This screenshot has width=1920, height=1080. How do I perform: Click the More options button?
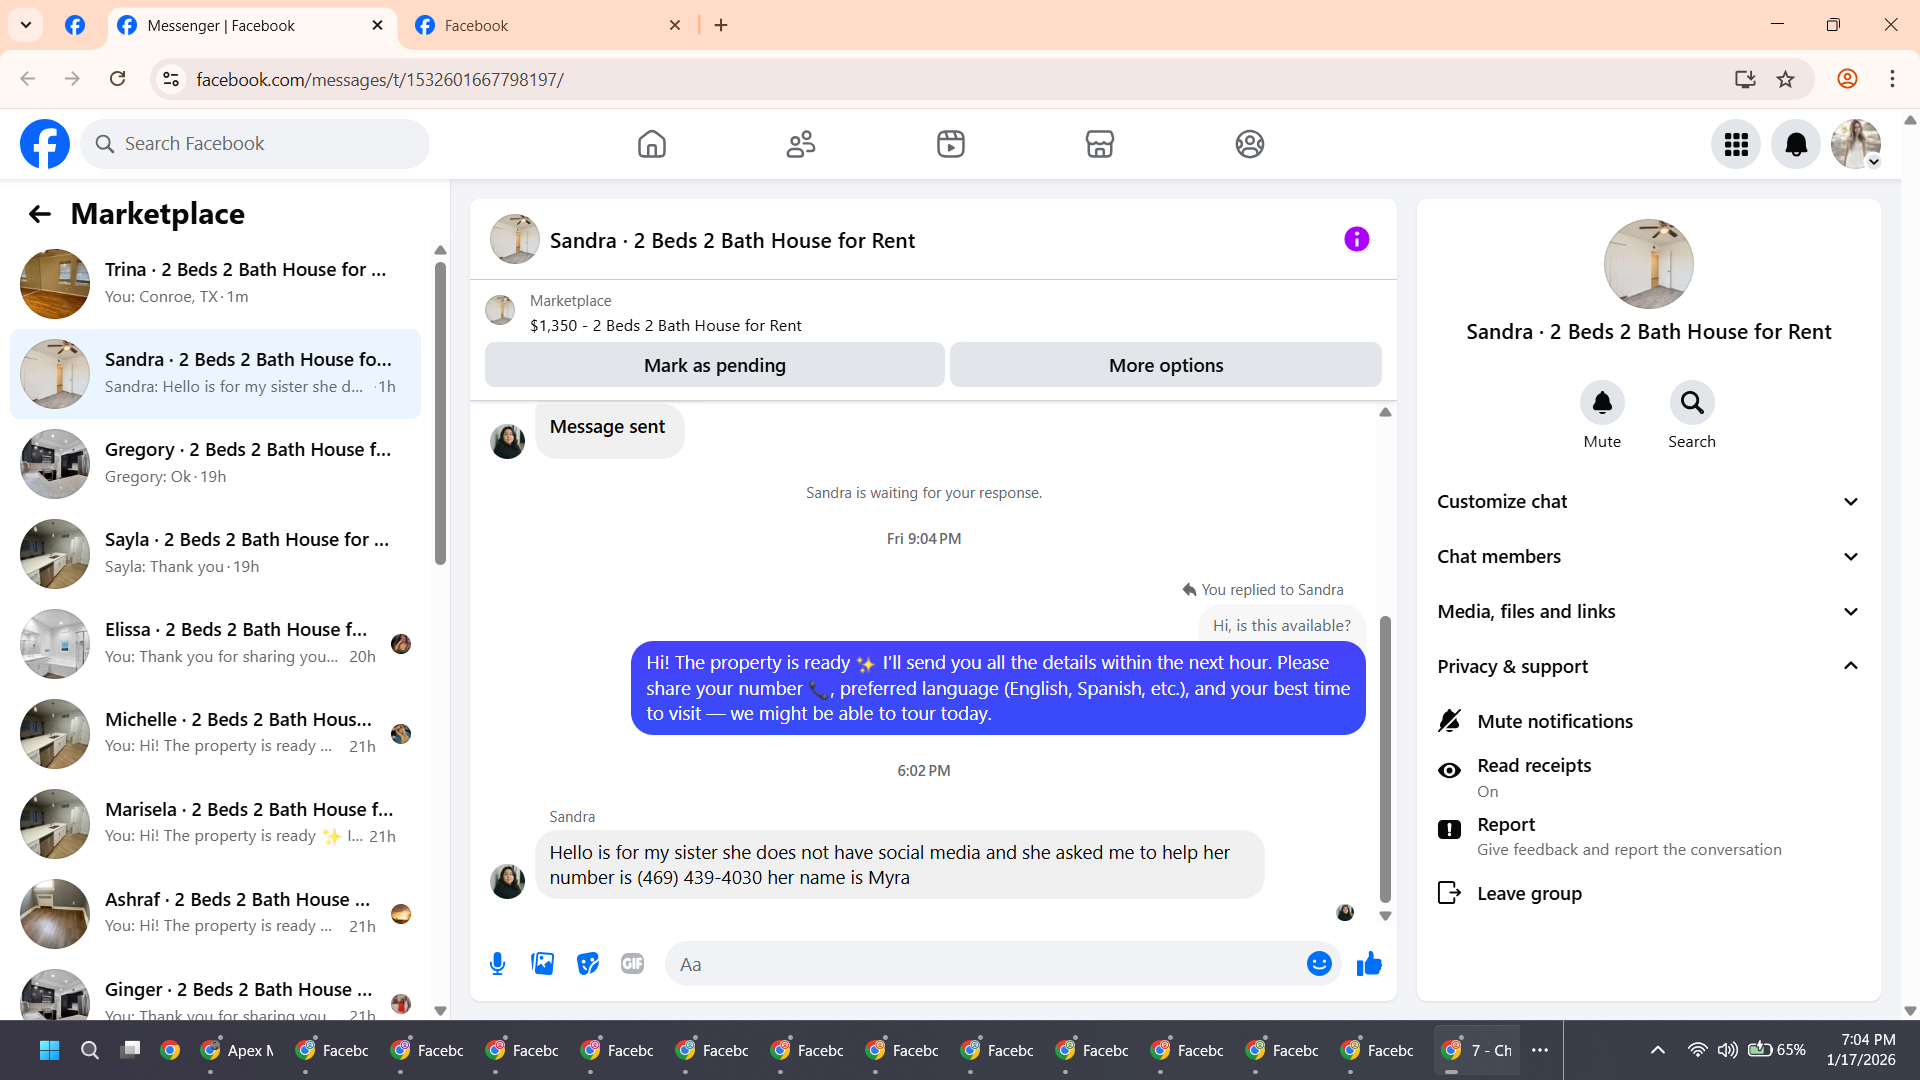coord(1165,366)
